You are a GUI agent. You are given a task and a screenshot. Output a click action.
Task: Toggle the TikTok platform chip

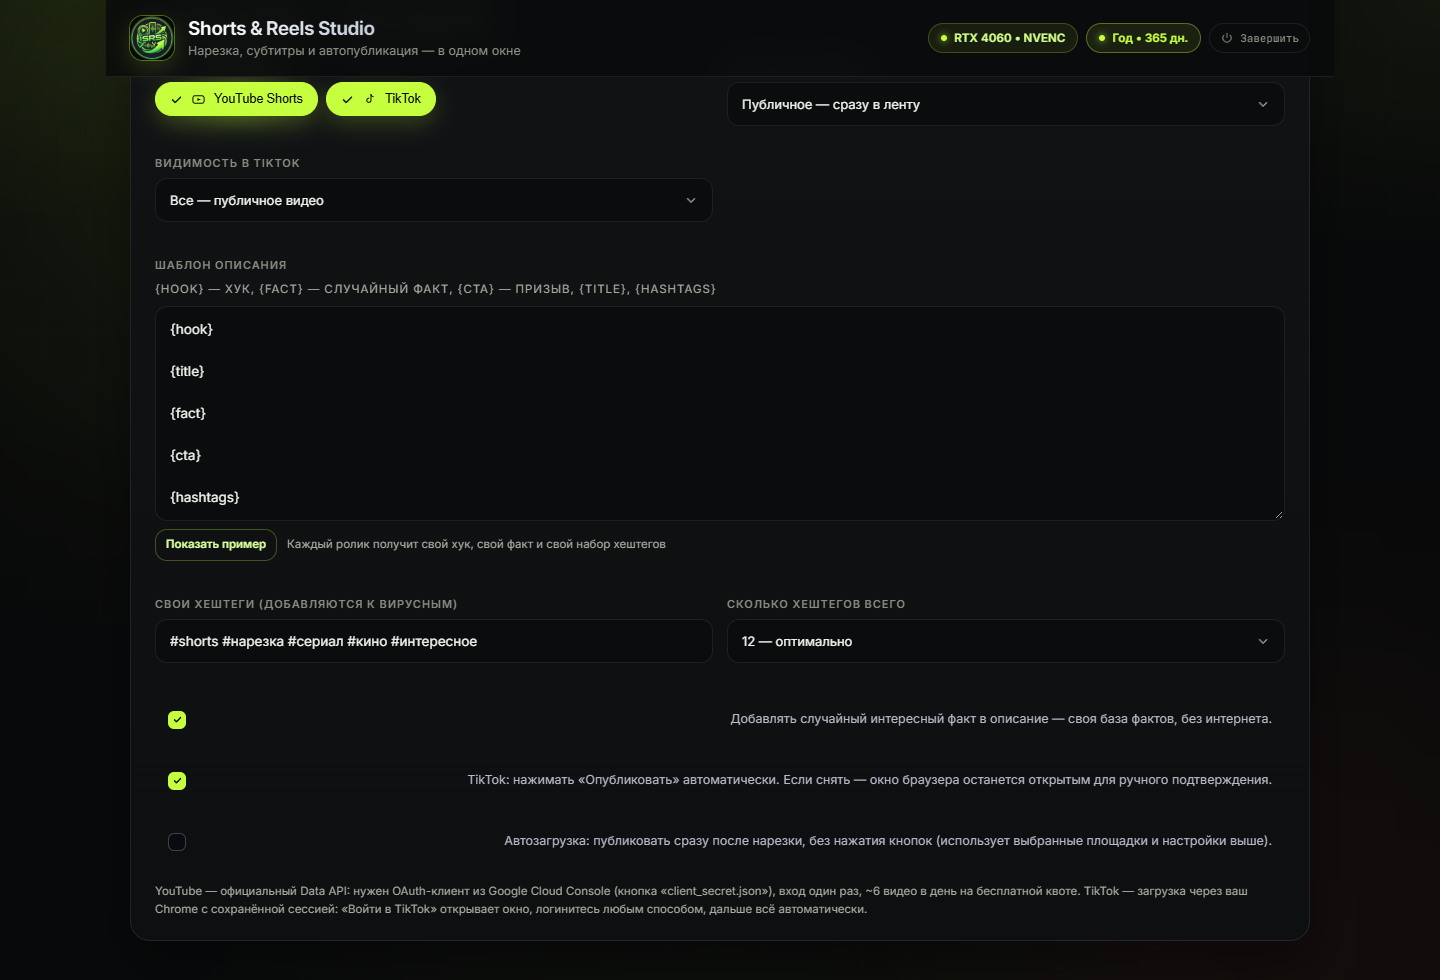point(381,99)
